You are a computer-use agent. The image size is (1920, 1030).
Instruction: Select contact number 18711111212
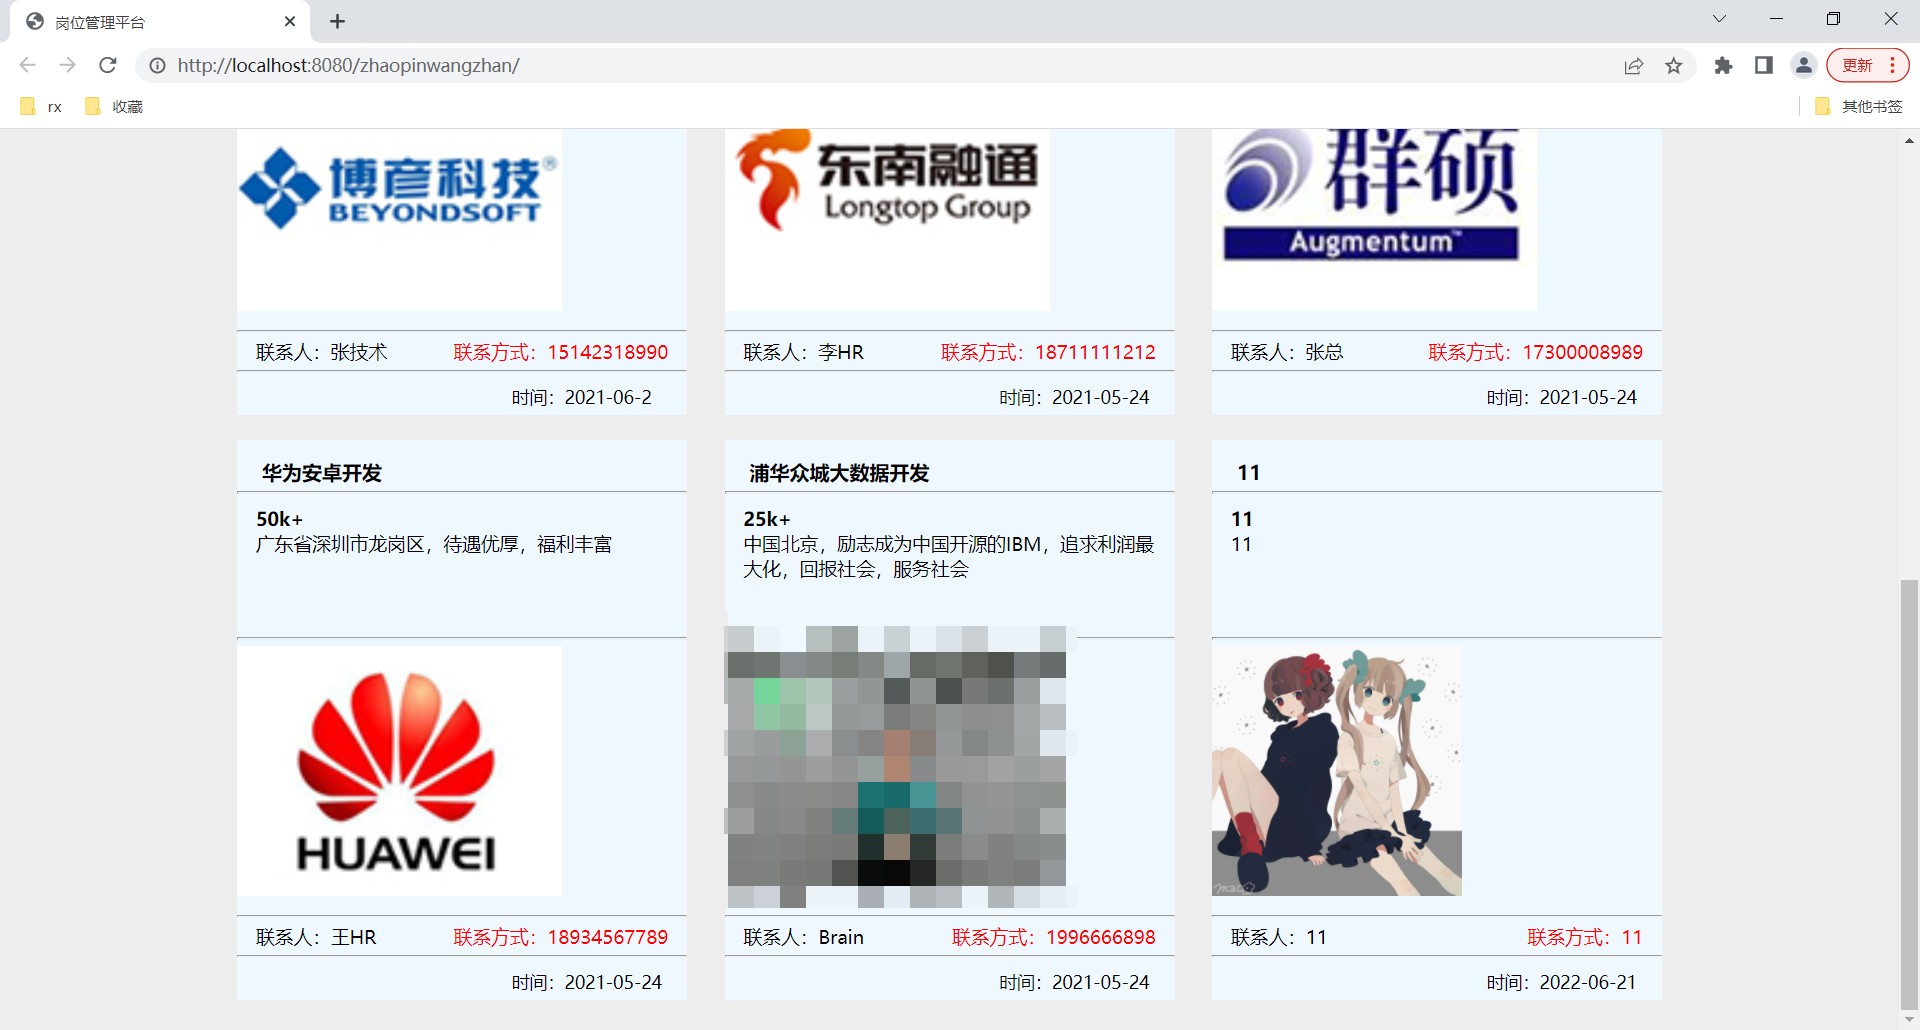(1095, 352)
